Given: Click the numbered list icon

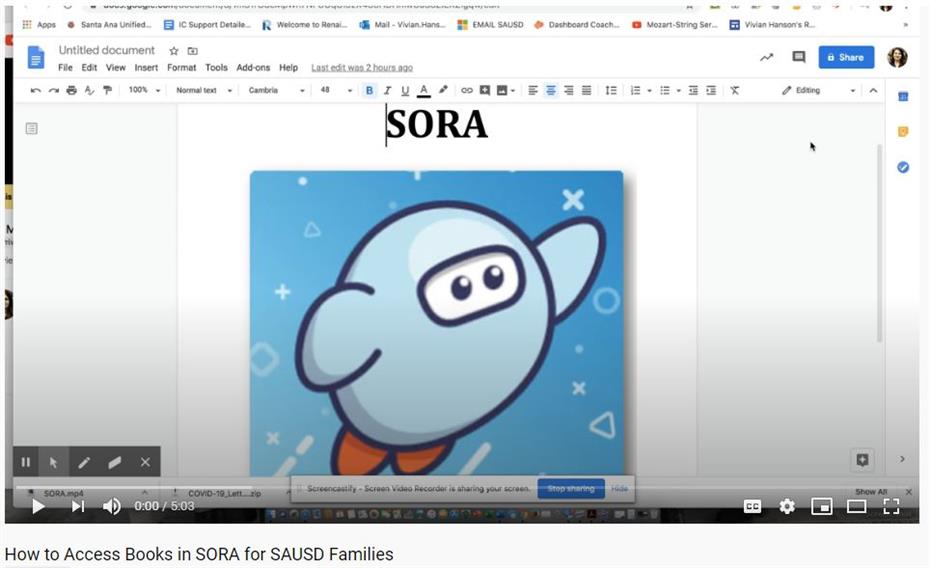Looking at the screenshot, I should [635, 91].
